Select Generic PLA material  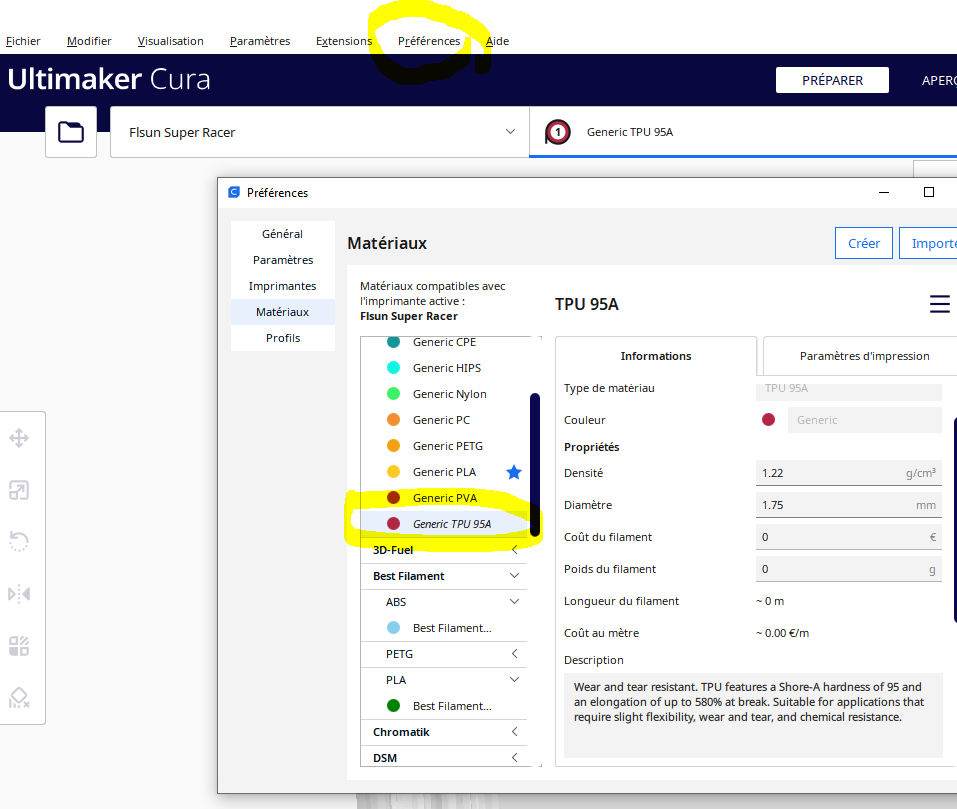[444, 472]
